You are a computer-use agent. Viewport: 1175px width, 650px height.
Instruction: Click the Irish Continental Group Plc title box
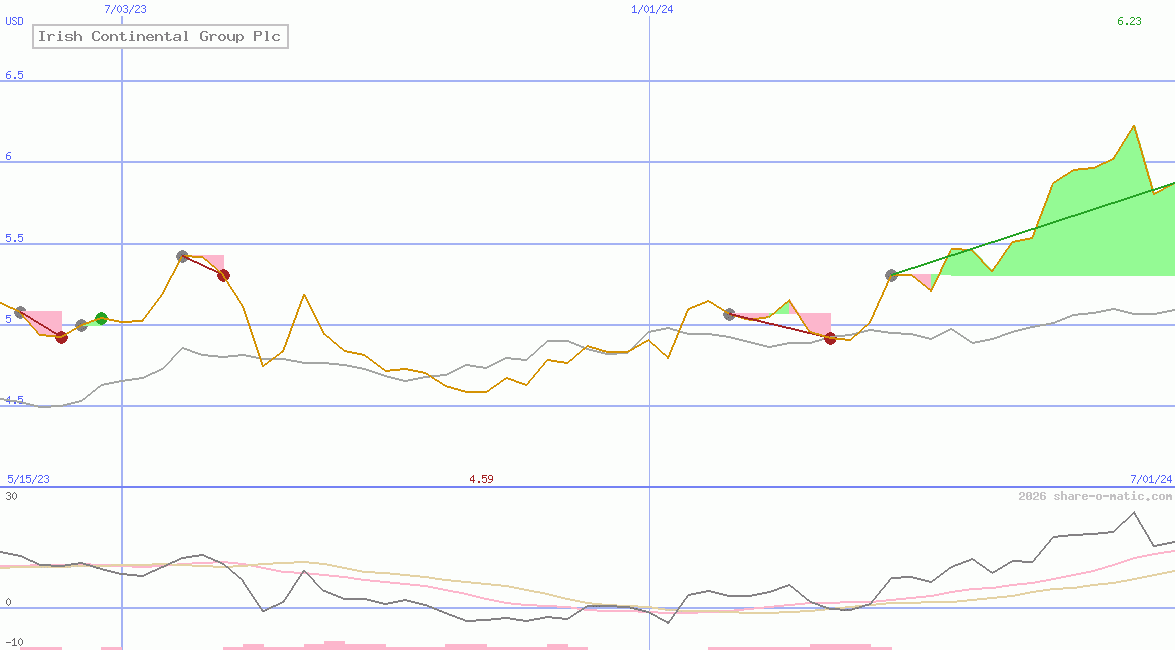click(x=160, y=37)
